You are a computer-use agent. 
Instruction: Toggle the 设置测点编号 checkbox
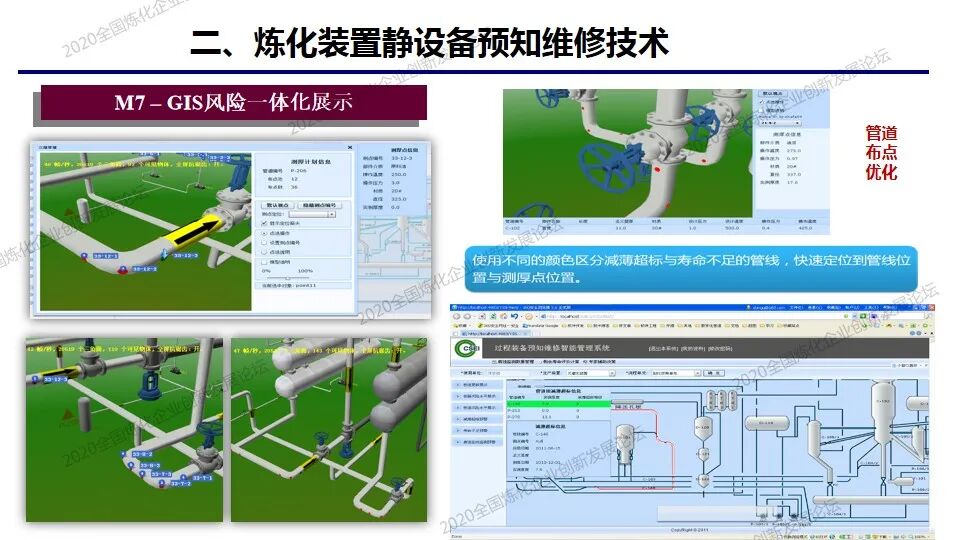tap(264, 242)
